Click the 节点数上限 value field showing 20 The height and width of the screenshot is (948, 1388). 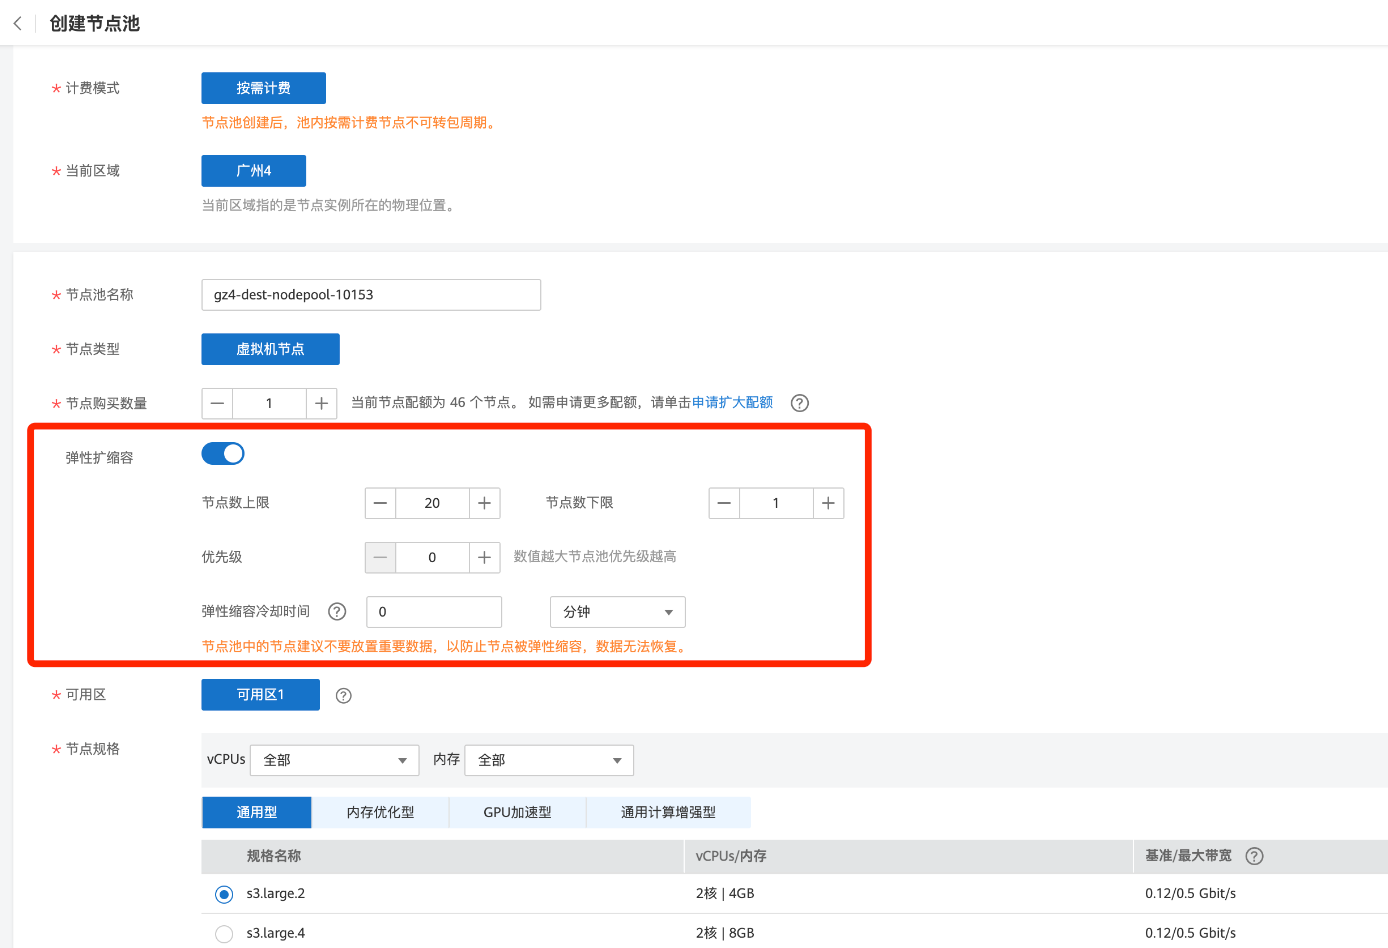point(432,503)
